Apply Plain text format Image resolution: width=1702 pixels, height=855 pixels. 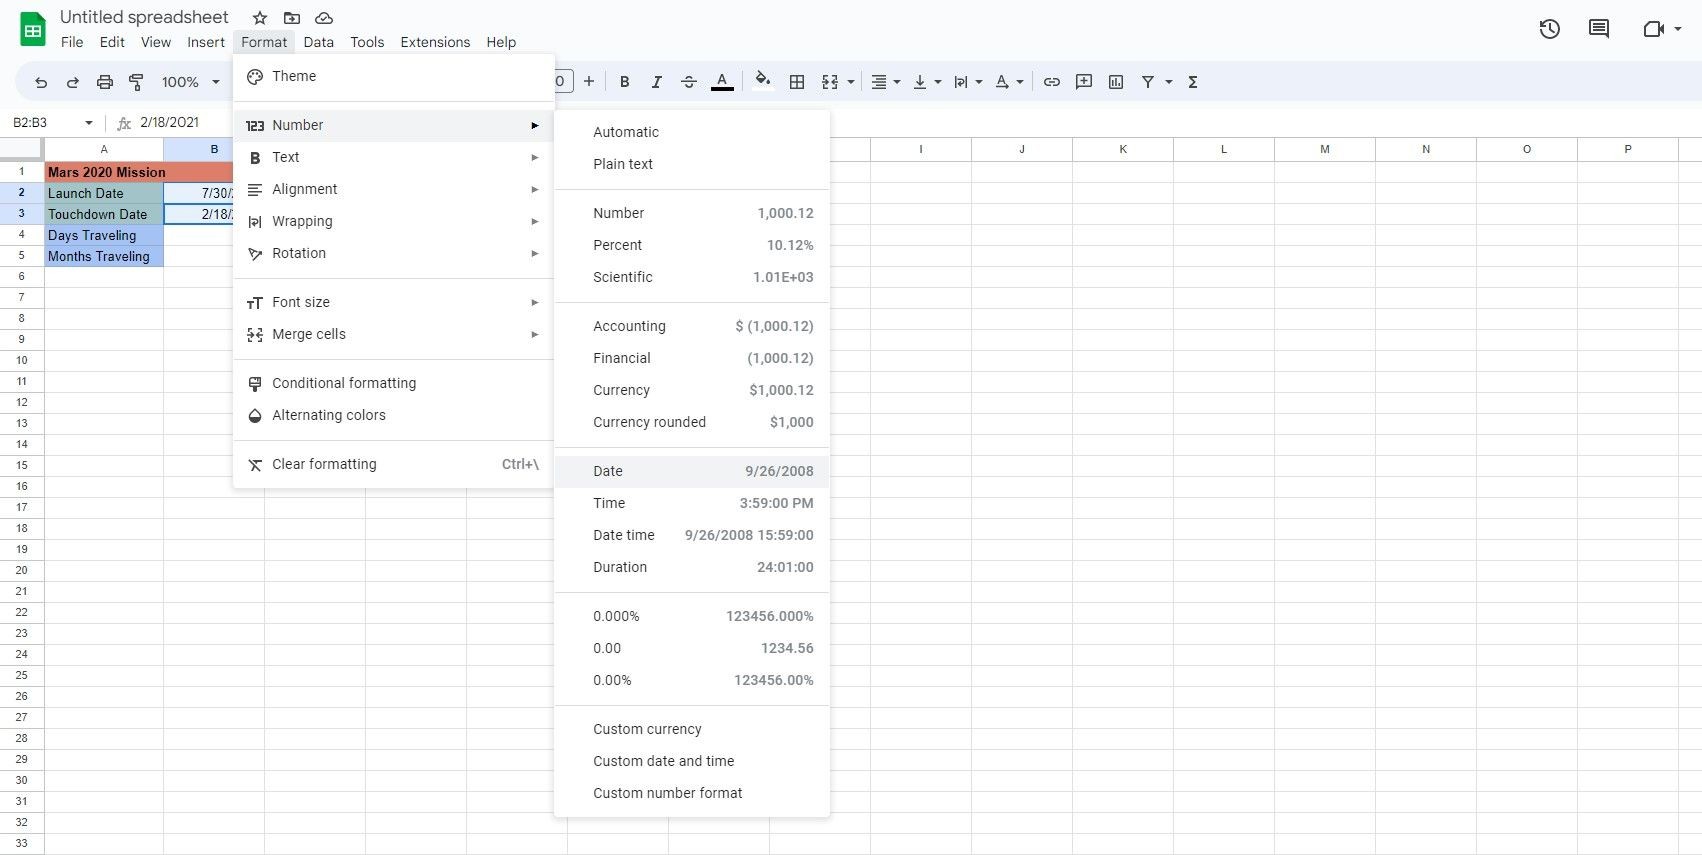coord(692,164)
